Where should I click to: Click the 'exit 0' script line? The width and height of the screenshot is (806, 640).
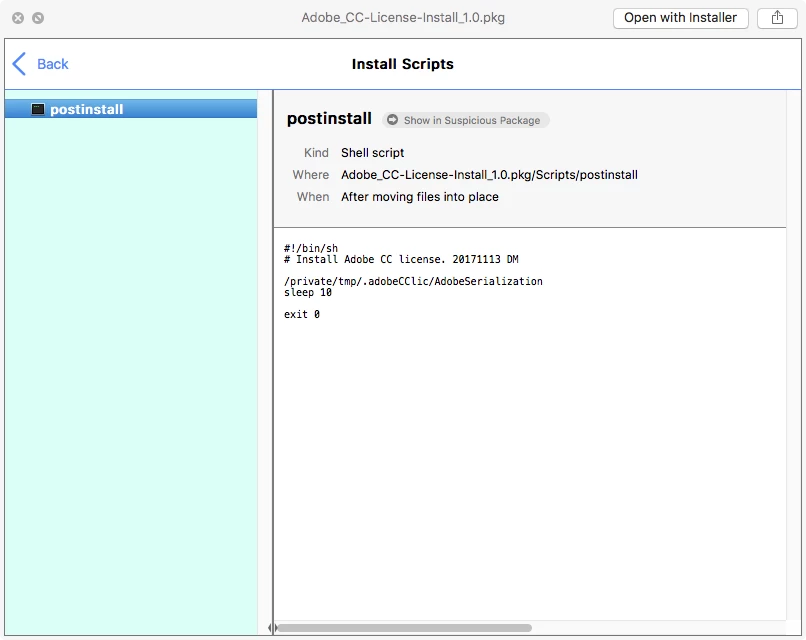(x=302, y=314)
